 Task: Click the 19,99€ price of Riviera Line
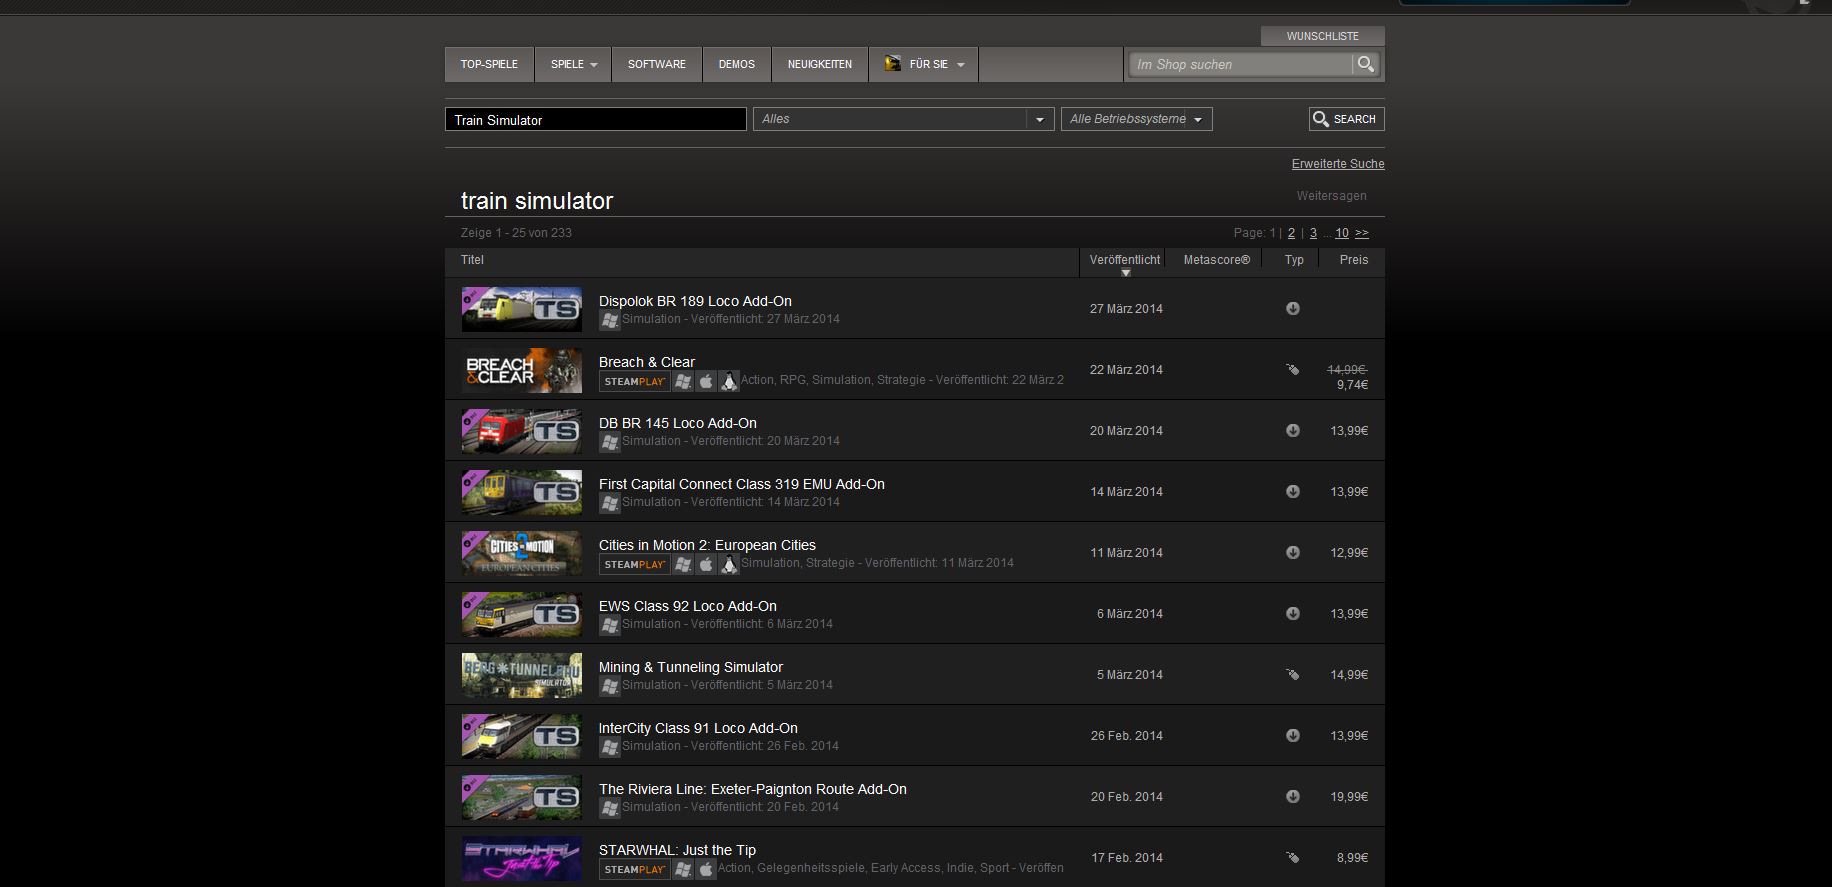[x=1349, y=797]
